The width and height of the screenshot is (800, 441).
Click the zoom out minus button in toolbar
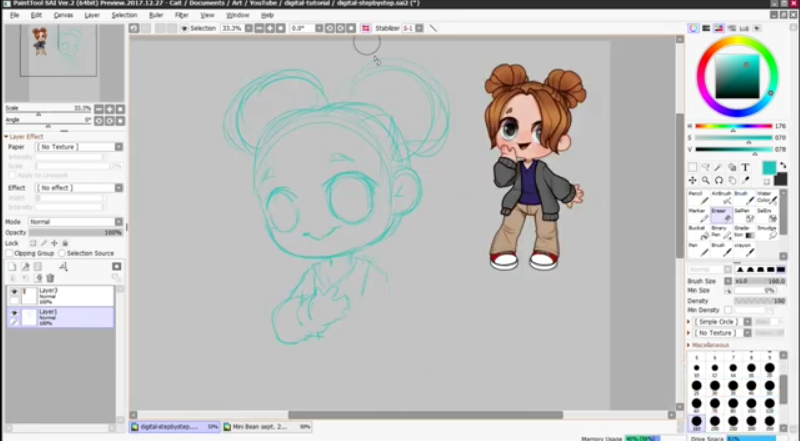click(x=259, y=29)
